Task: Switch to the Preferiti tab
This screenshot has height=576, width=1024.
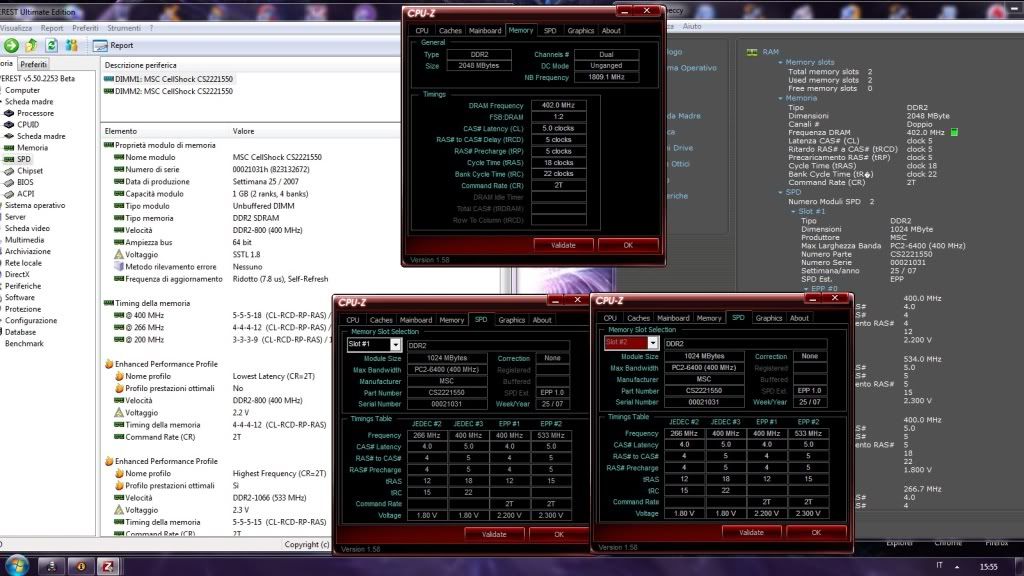Action: pyautogui.click(x=34, y=63)
